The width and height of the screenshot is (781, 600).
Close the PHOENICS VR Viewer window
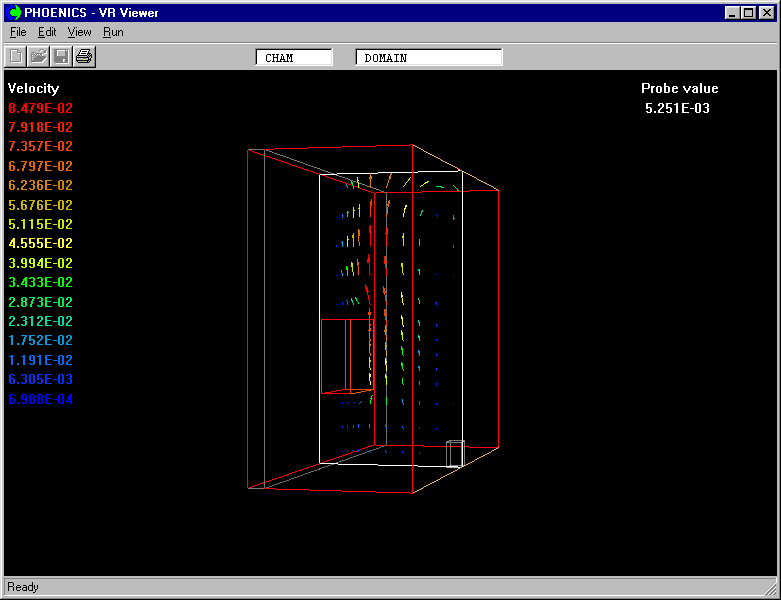pos(766,12)
